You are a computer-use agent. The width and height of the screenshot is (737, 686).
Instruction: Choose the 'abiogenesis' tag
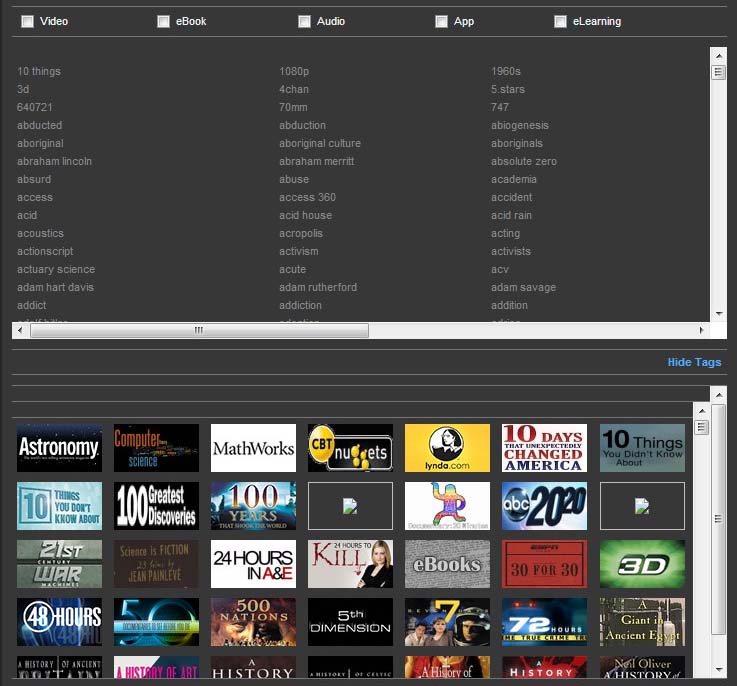[x=520, y=126]
